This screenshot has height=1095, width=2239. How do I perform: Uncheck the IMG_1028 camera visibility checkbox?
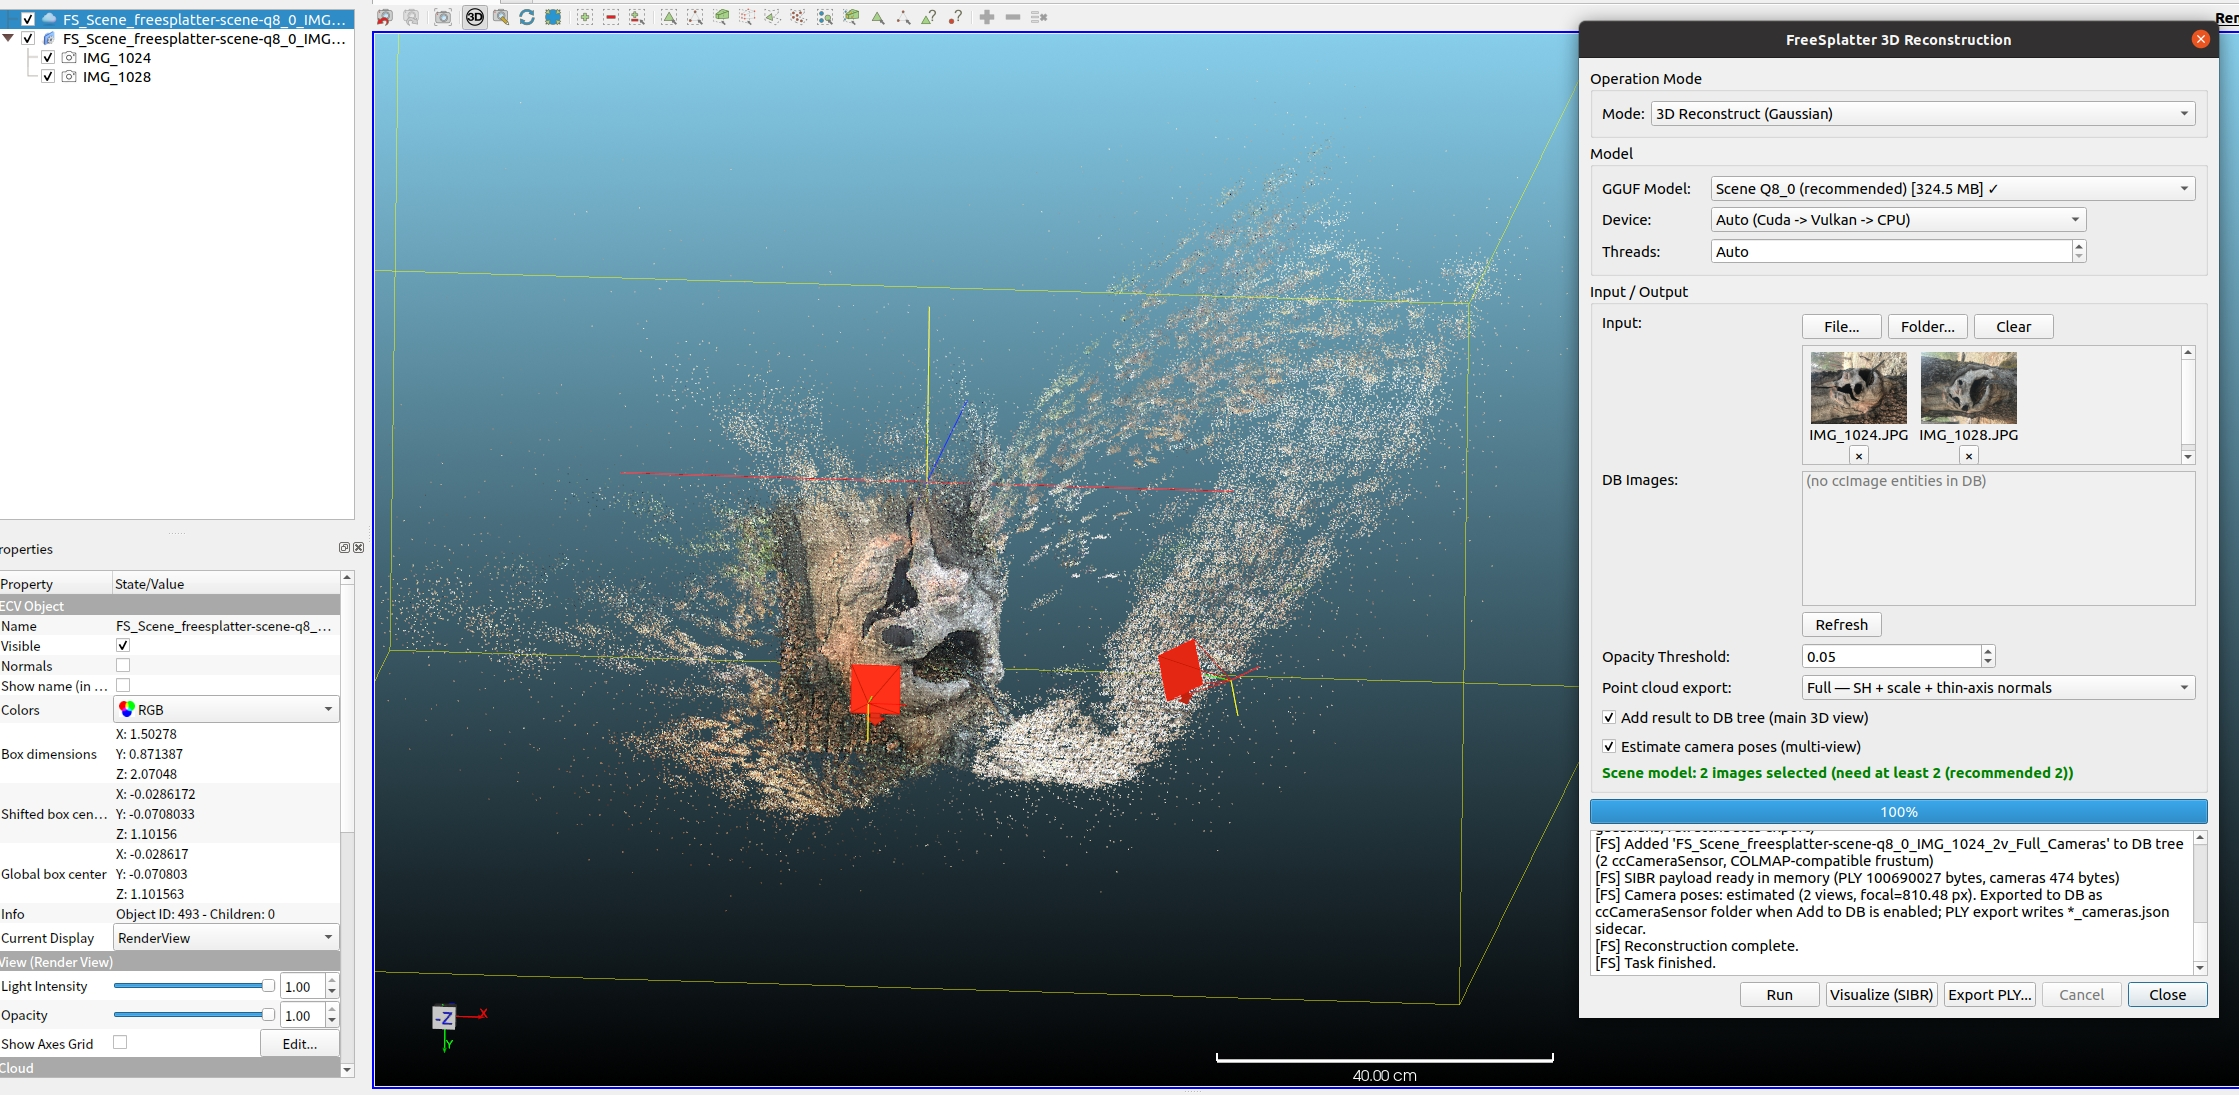click(48, 77)
